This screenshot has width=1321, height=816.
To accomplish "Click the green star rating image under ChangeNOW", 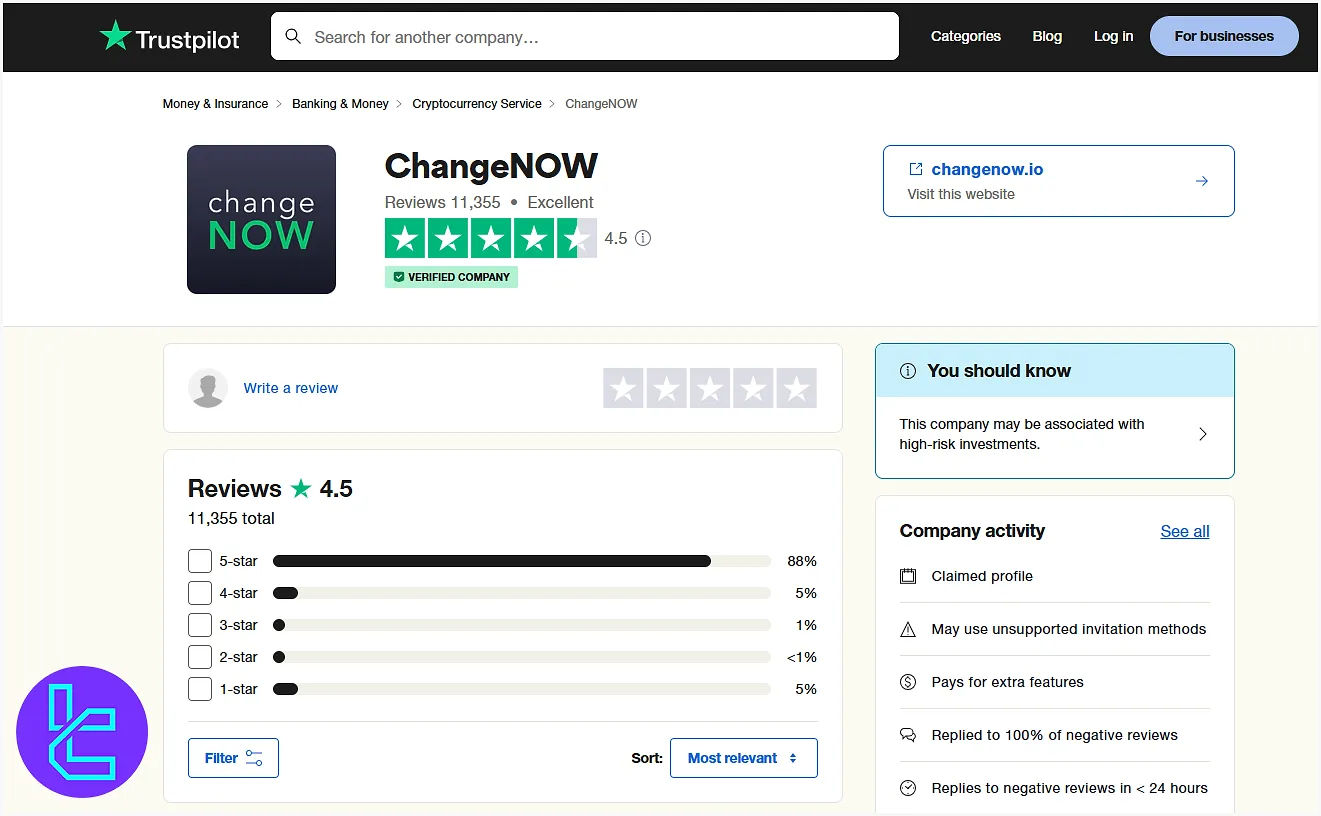I will (x=491, y=238).
